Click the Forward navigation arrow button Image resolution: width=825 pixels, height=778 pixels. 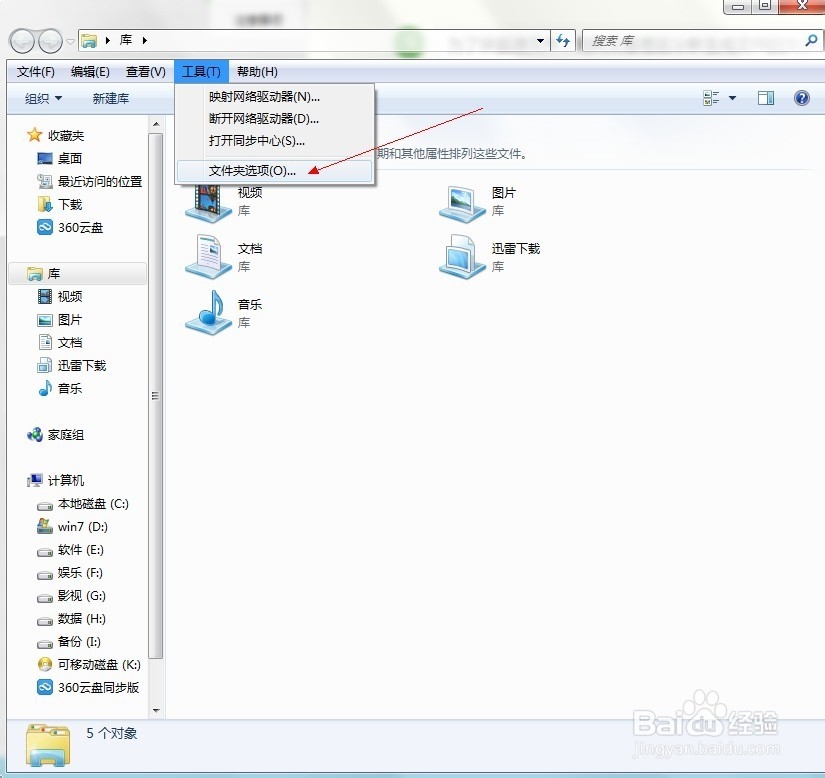[x=51, y=41]
